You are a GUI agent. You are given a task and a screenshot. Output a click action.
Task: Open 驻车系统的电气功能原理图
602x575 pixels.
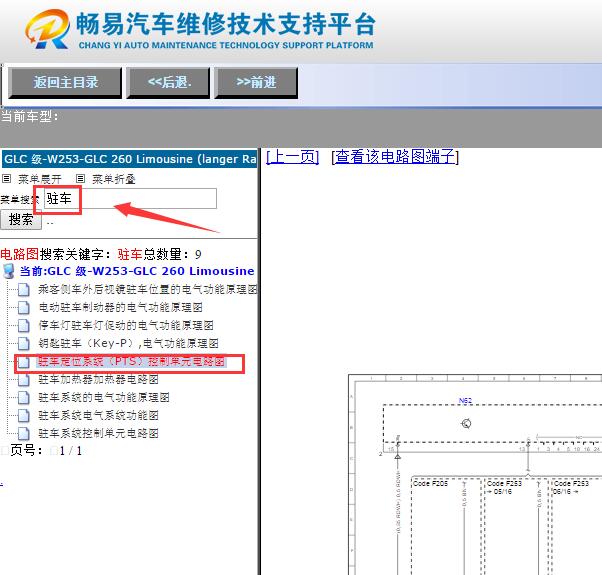click(x=104, y=398)
